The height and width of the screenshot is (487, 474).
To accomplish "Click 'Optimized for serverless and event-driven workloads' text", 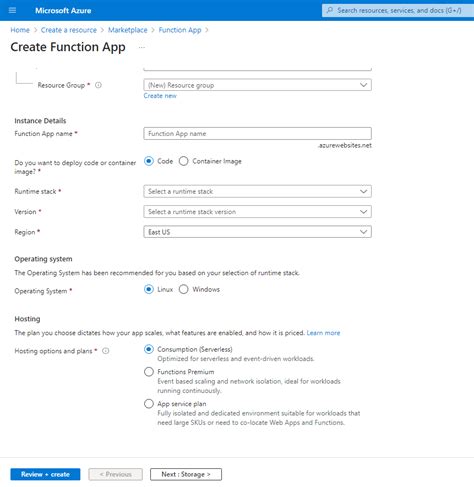I will (x=236, y=359).
